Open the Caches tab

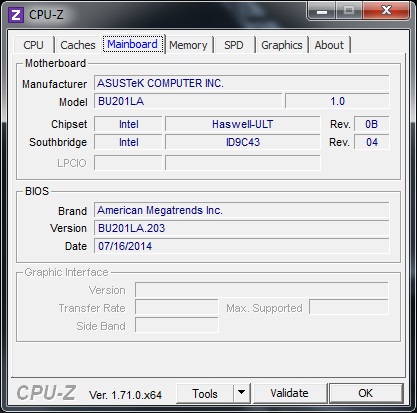point(78,45)
